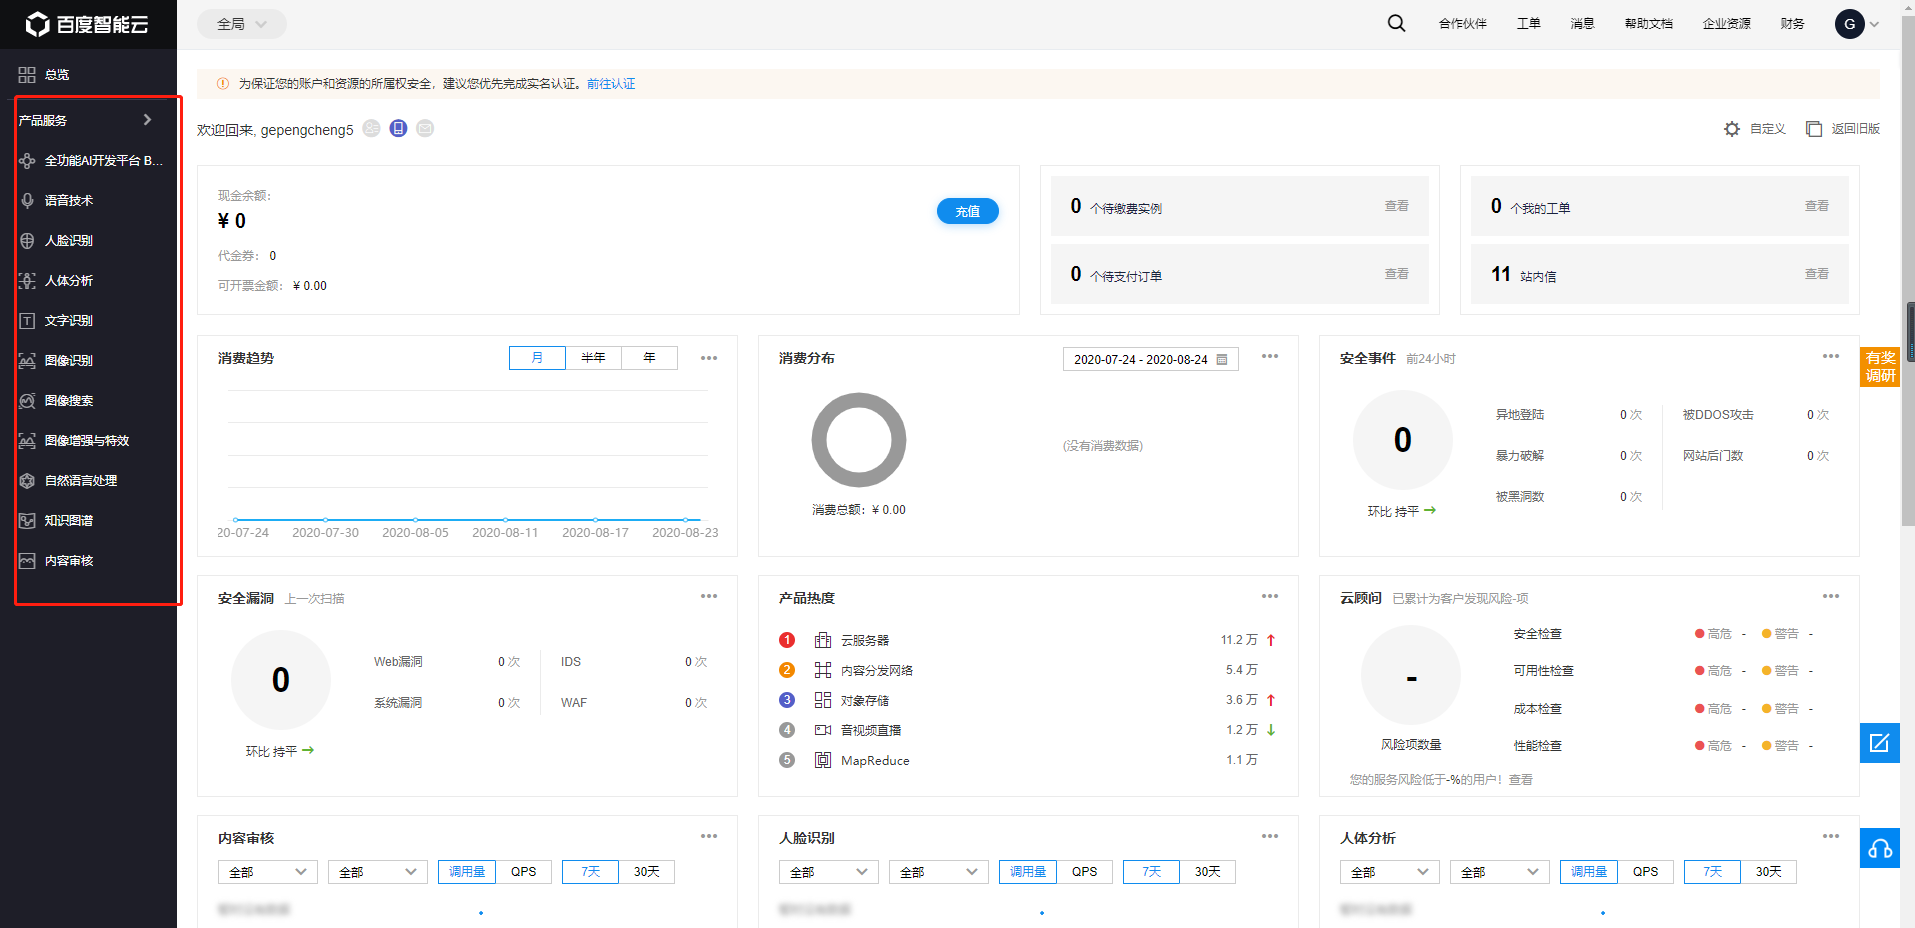Select 月 in 消费趋势 range
This screenshot has height=928, width=1915.
point(537,358)
